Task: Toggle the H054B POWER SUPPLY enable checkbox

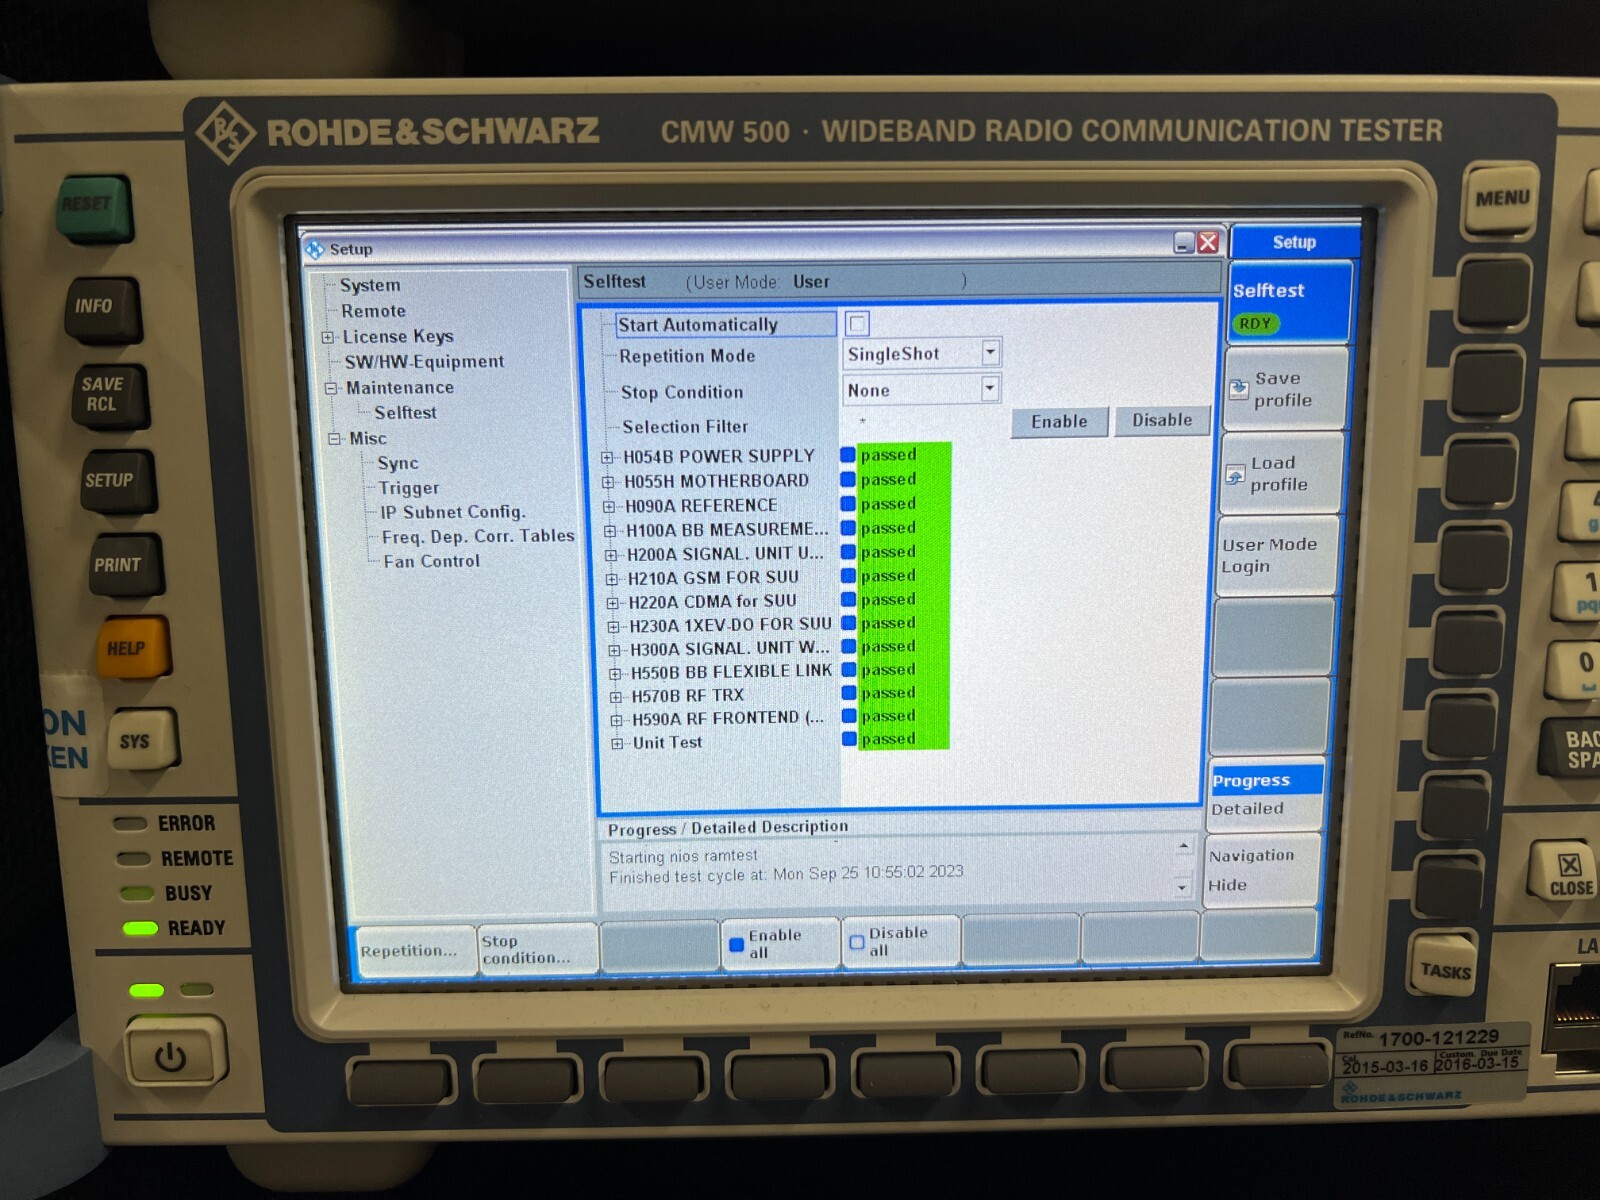Action: point(848,455)
